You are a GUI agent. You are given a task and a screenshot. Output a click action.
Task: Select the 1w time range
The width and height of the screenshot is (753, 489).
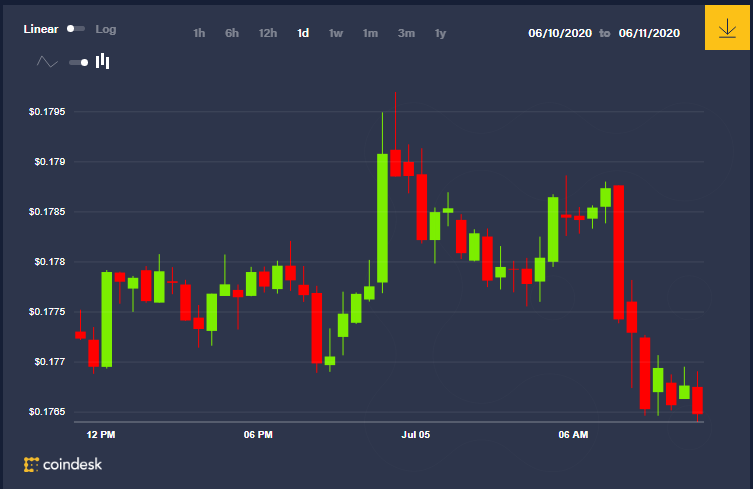[336, 33]
